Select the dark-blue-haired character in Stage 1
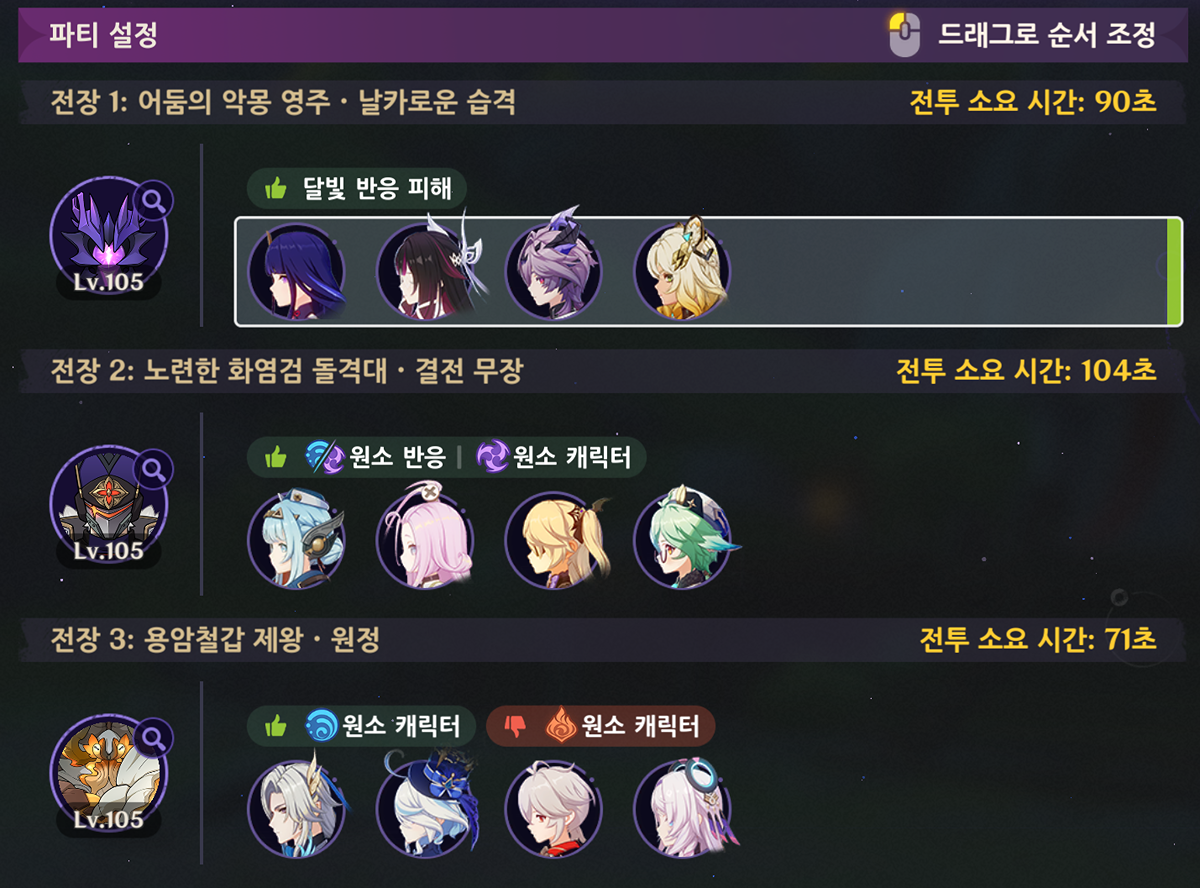Image resolution: width=1200 pixels, height=888 pixels. click(296, 271)
